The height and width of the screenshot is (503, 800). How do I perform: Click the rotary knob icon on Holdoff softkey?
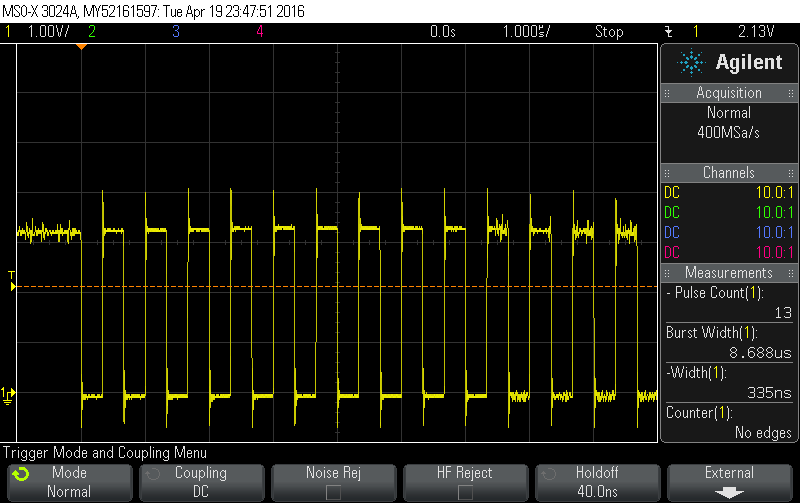pos(548,474)
